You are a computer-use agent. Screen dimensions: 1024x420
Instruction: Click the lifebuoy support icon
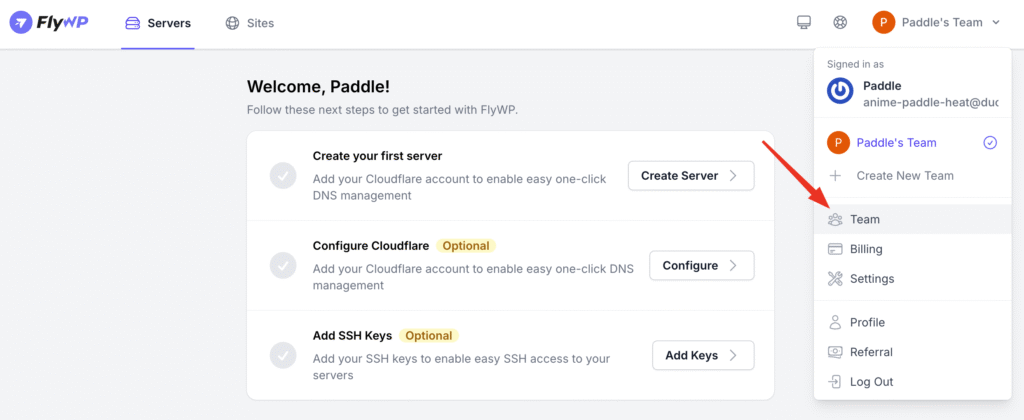840,22
